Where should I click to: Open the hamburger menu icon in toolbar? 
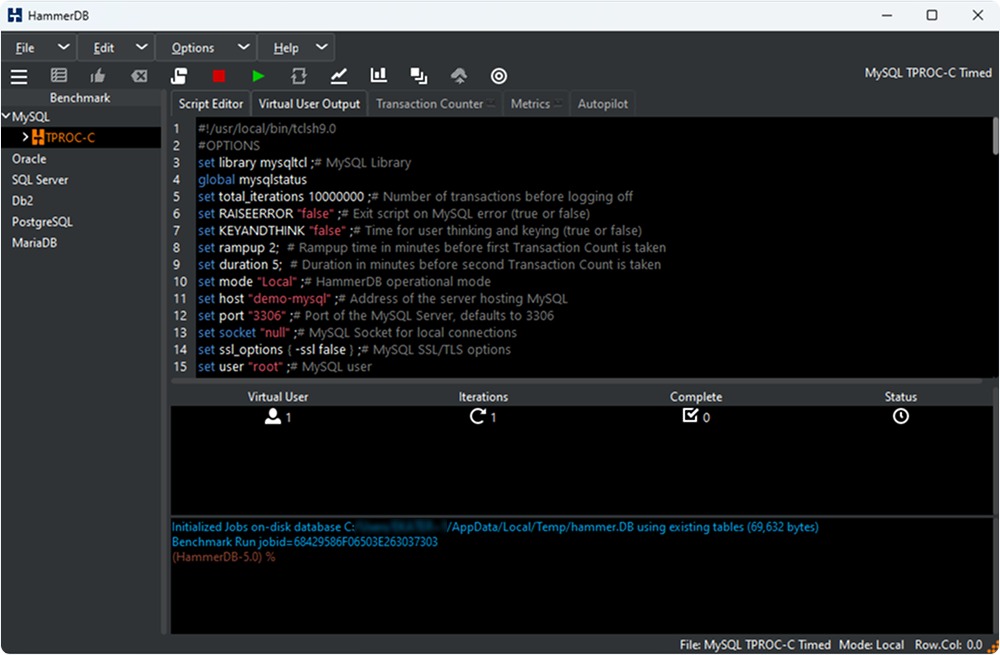coord(19,77)
